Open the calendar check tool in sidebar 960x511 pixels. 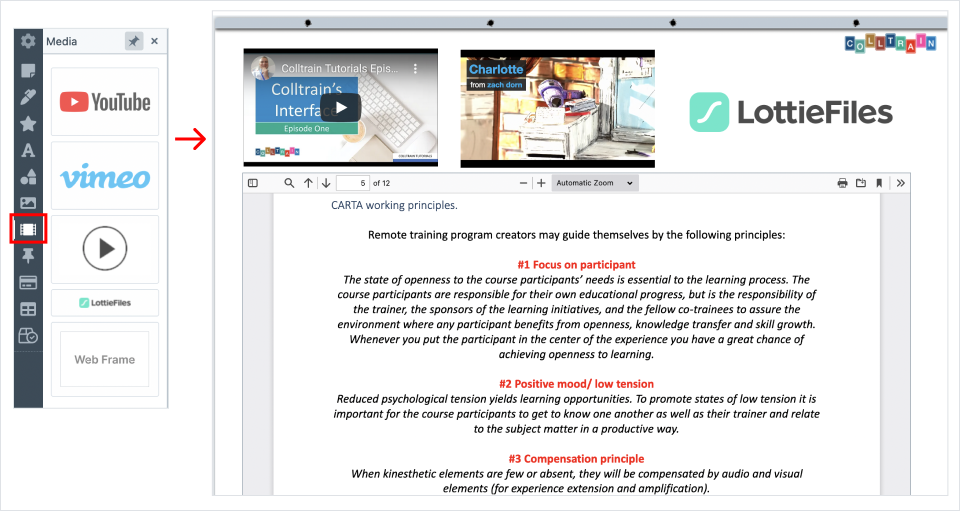pos(28,336)
